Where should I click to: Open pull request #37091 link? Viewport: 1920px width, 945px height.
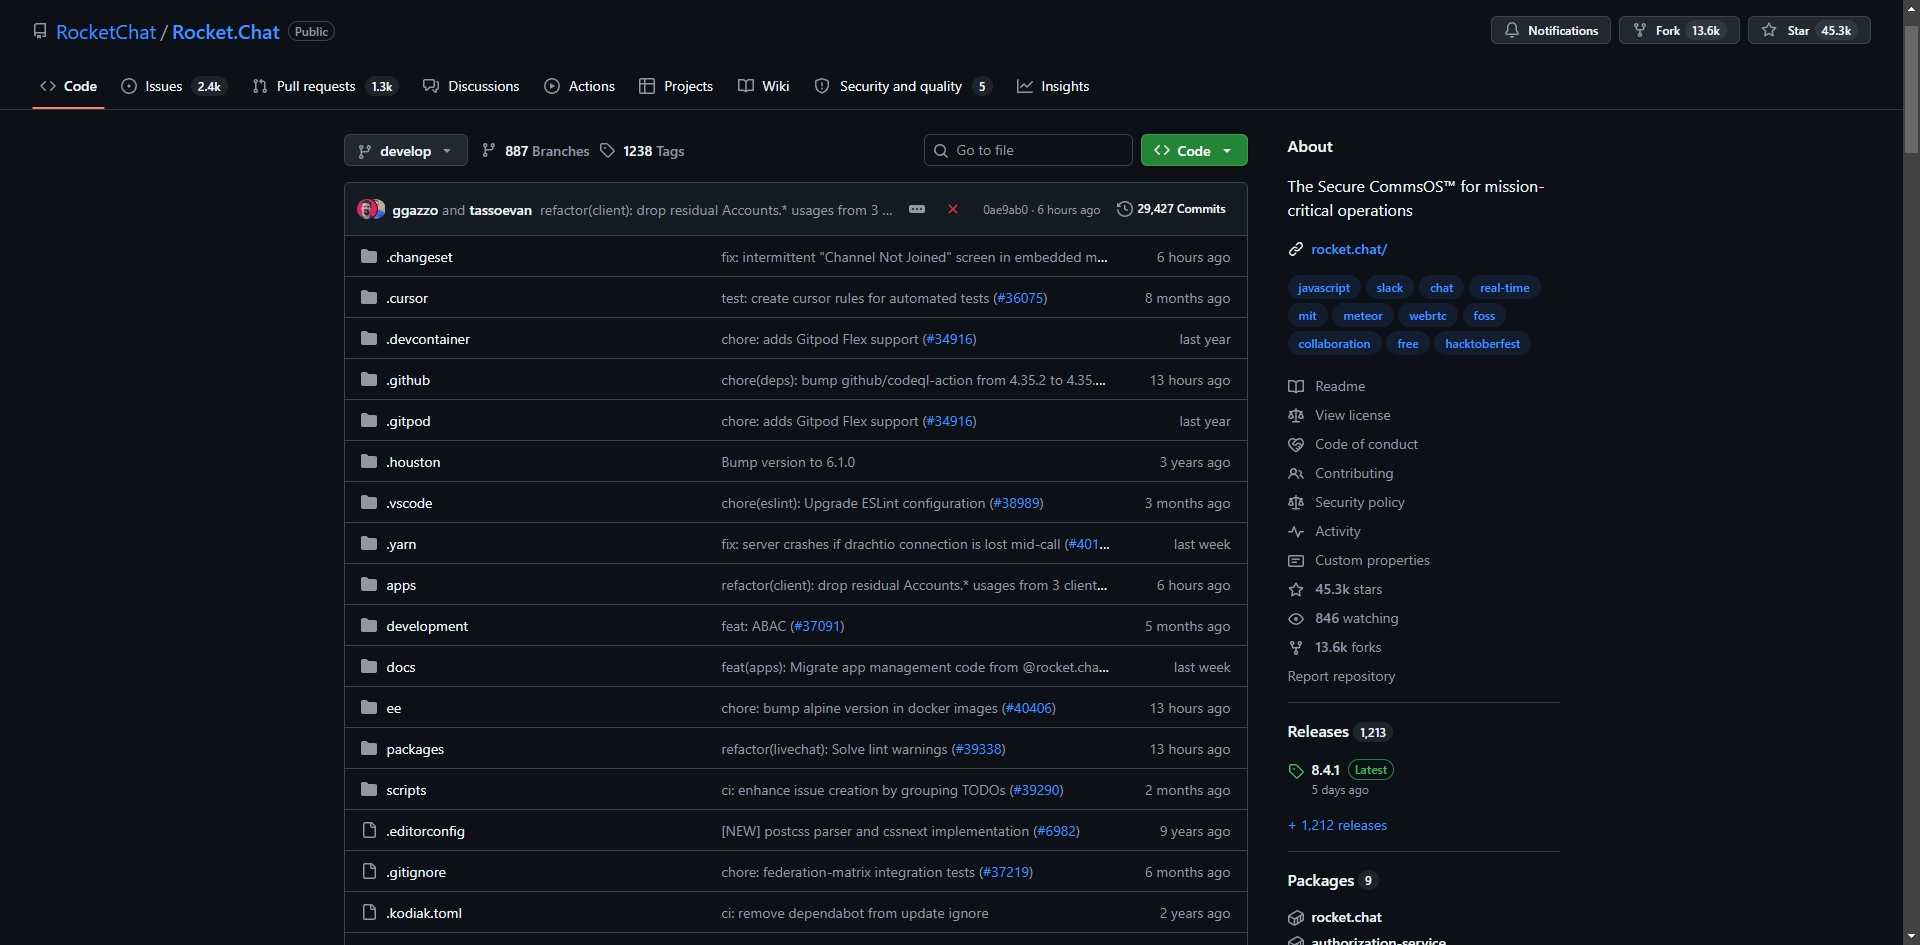tap(817, 626)
